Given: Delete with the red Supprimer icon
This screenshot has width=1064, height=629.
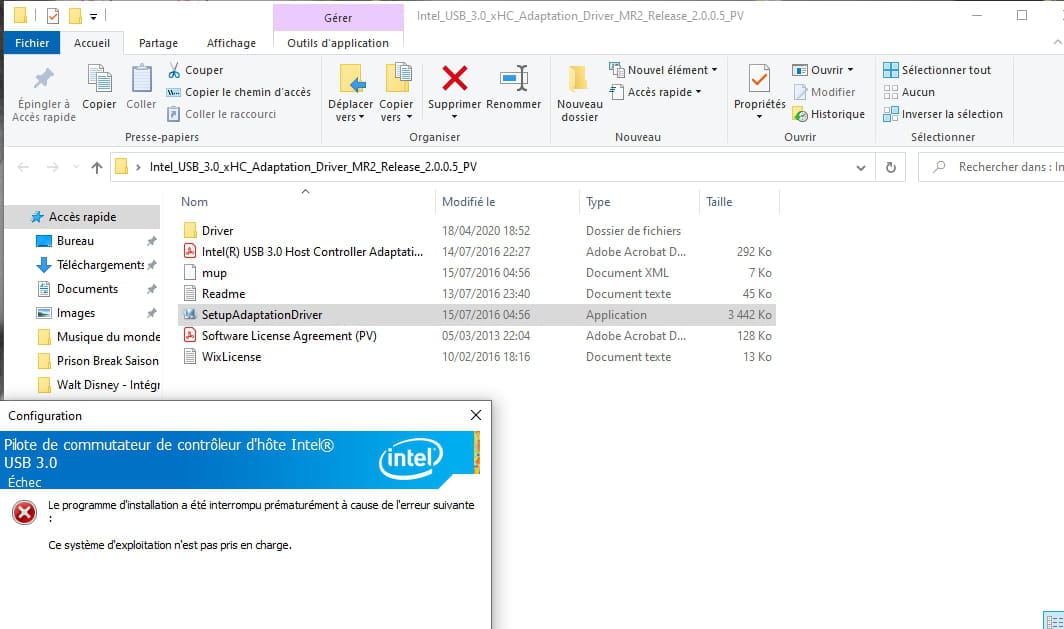Looking at the screenshot, I should pos(455,78).
